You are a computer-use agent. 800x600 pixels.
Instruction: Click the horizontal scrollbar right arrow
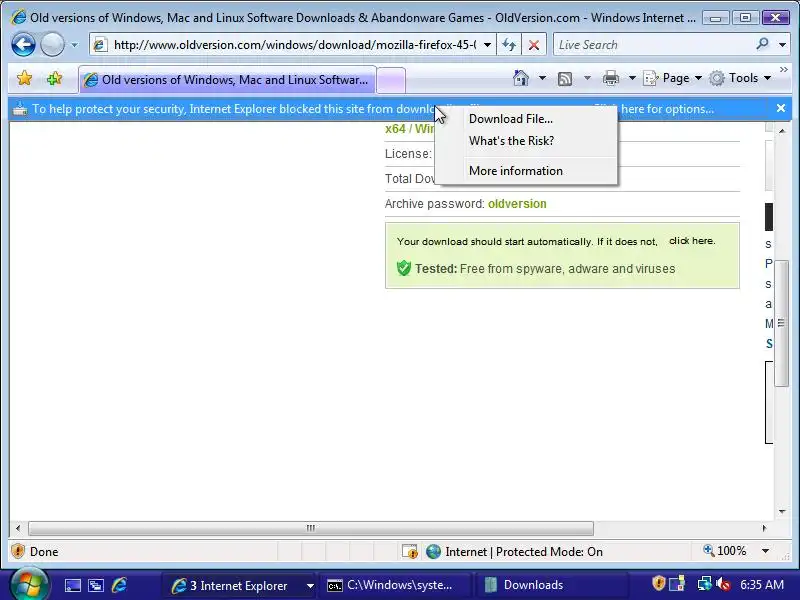point(764,528)
